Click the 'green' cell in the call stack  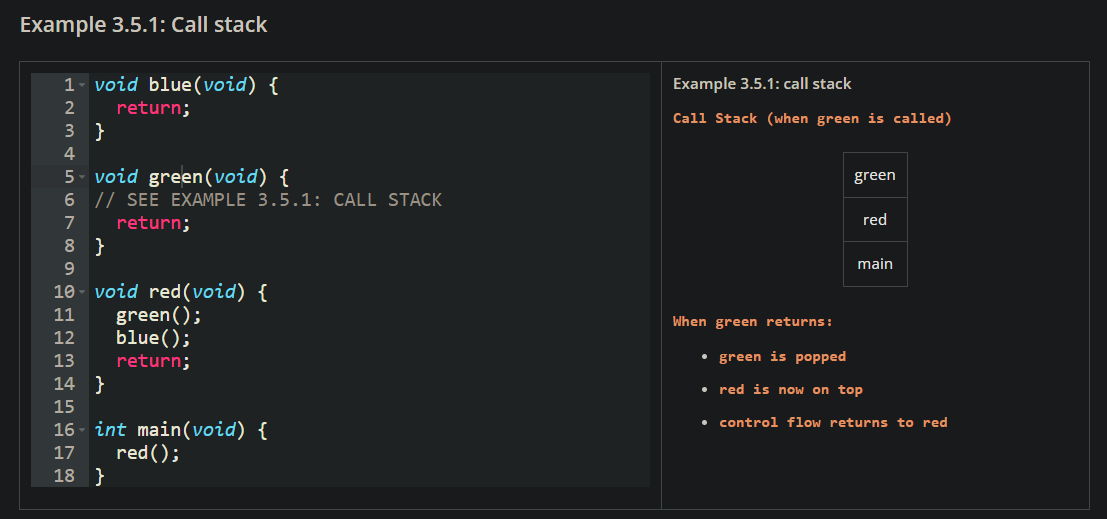click(x=875, y=175)
